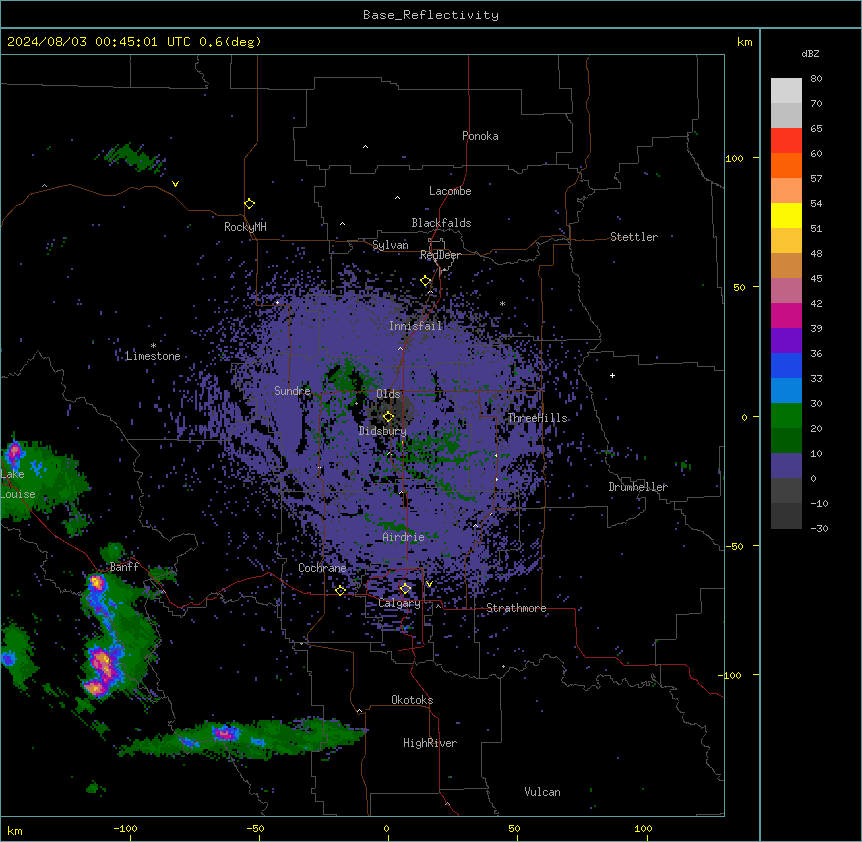Click the white plus marker north of Drumheller

(x=612, y=375)
